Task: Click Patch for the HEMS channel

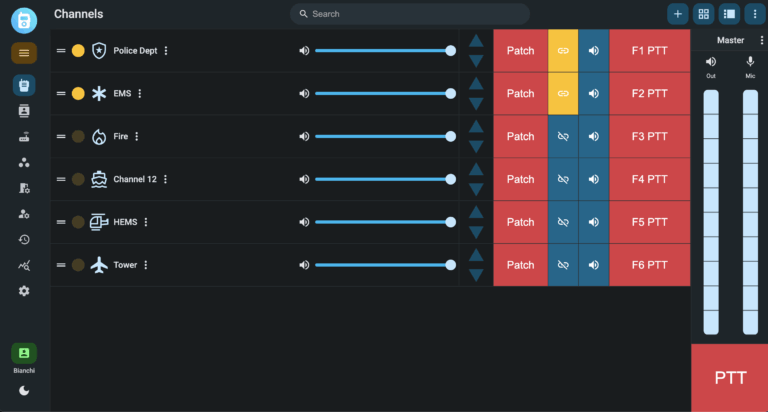Action: coord(520,222)
